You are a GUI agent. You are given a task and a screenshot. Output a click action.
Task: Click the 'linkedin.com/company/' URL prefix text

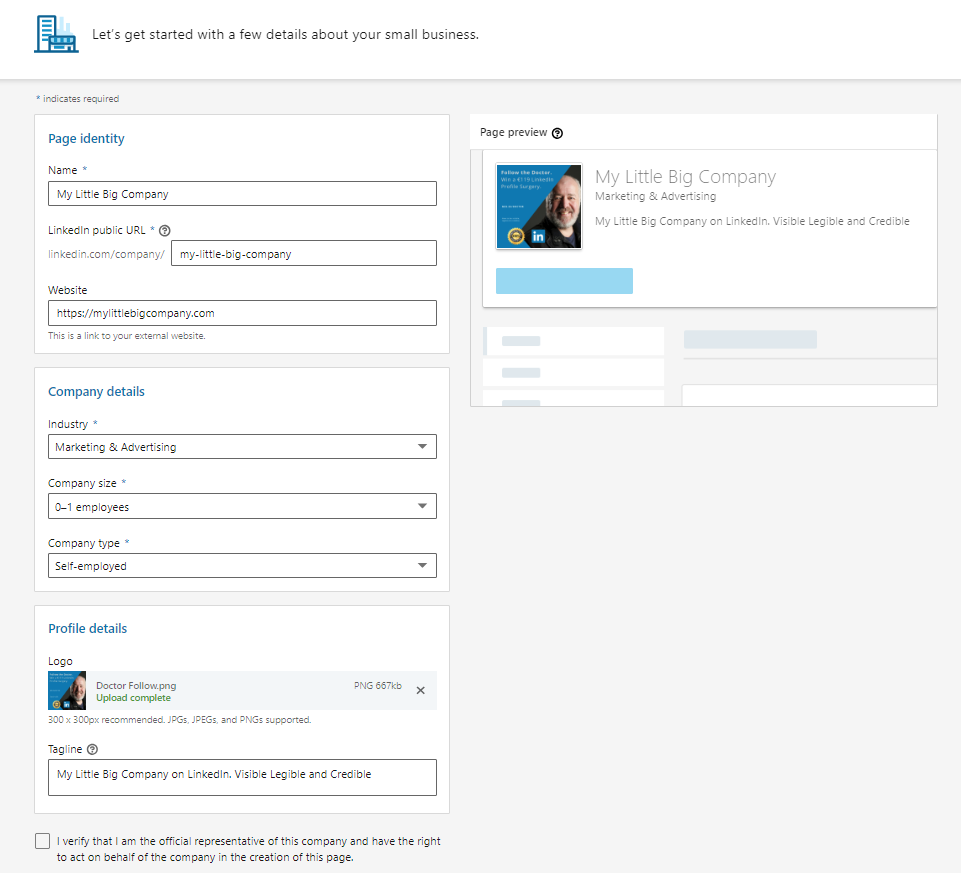(106, 254)
